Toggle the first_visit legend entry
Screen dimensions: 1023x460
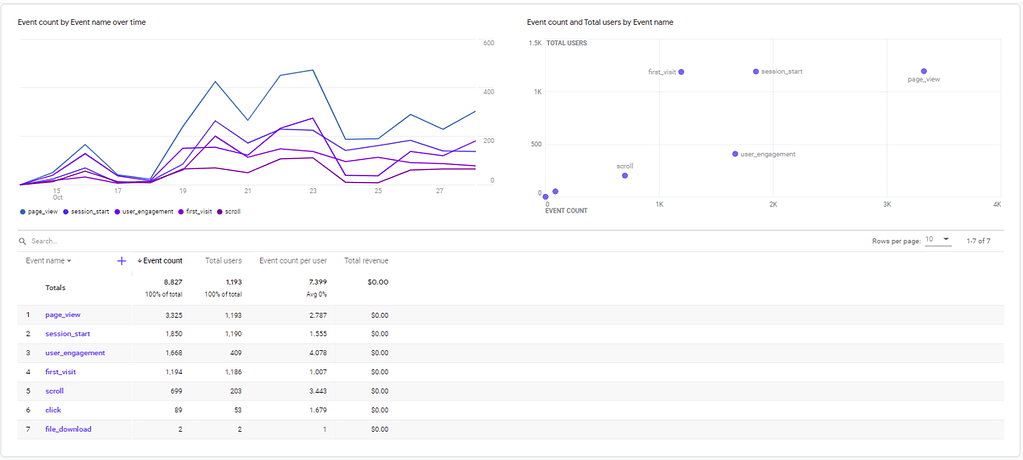(x=195, y=211)
